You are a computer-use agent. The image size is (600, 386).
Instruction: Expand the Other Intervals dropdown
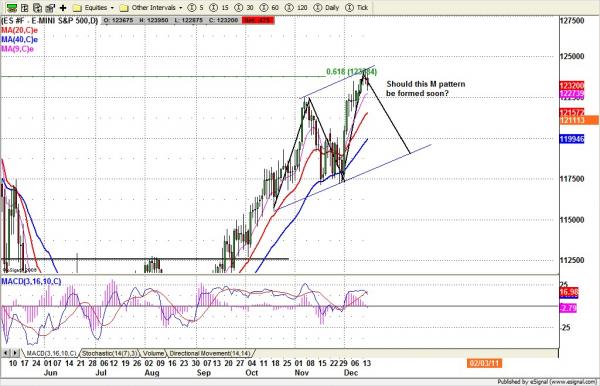(x=151, y=8)
